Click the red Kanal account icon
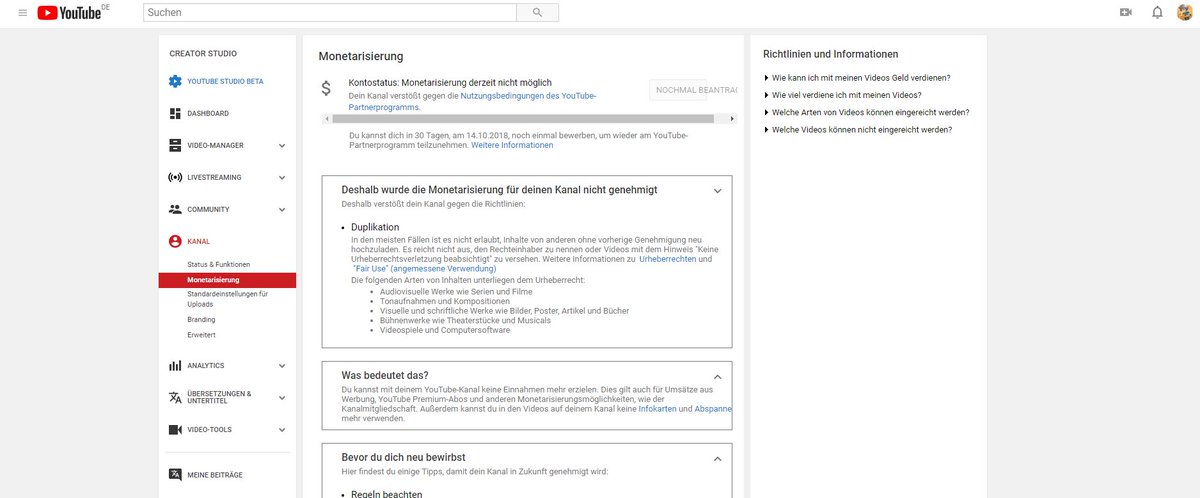The image size is (1200, 498). tap(175, 241)
